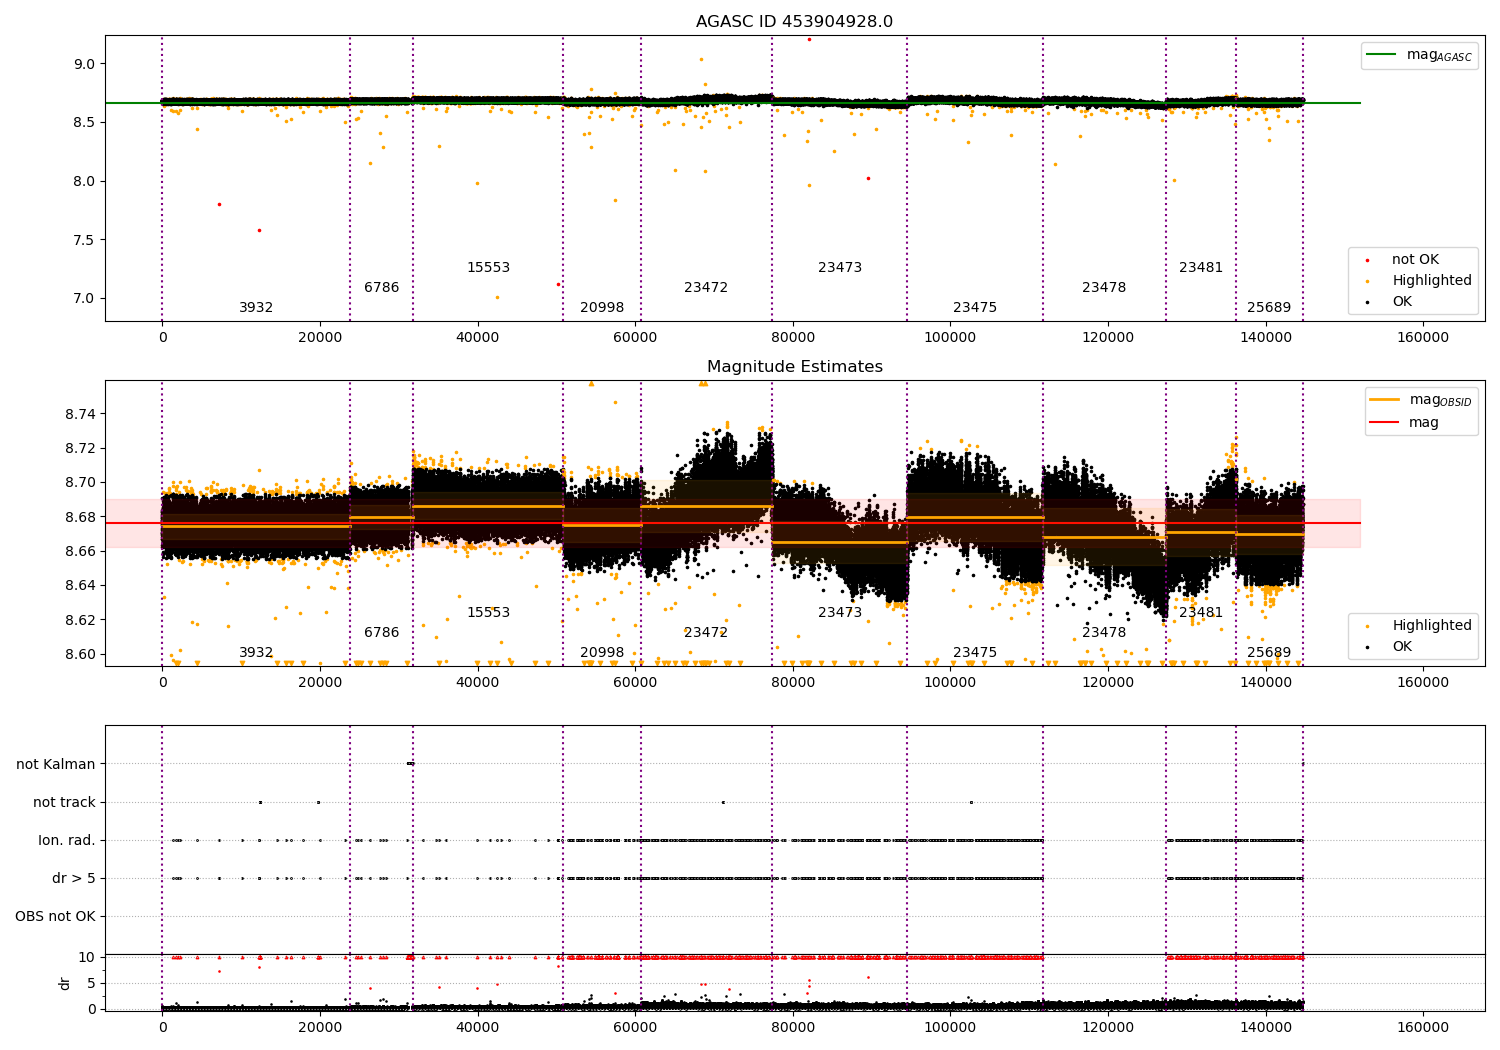
Task: Click the 160000 x-axis tick of bottom plot
Action: pos(1423,1027)
